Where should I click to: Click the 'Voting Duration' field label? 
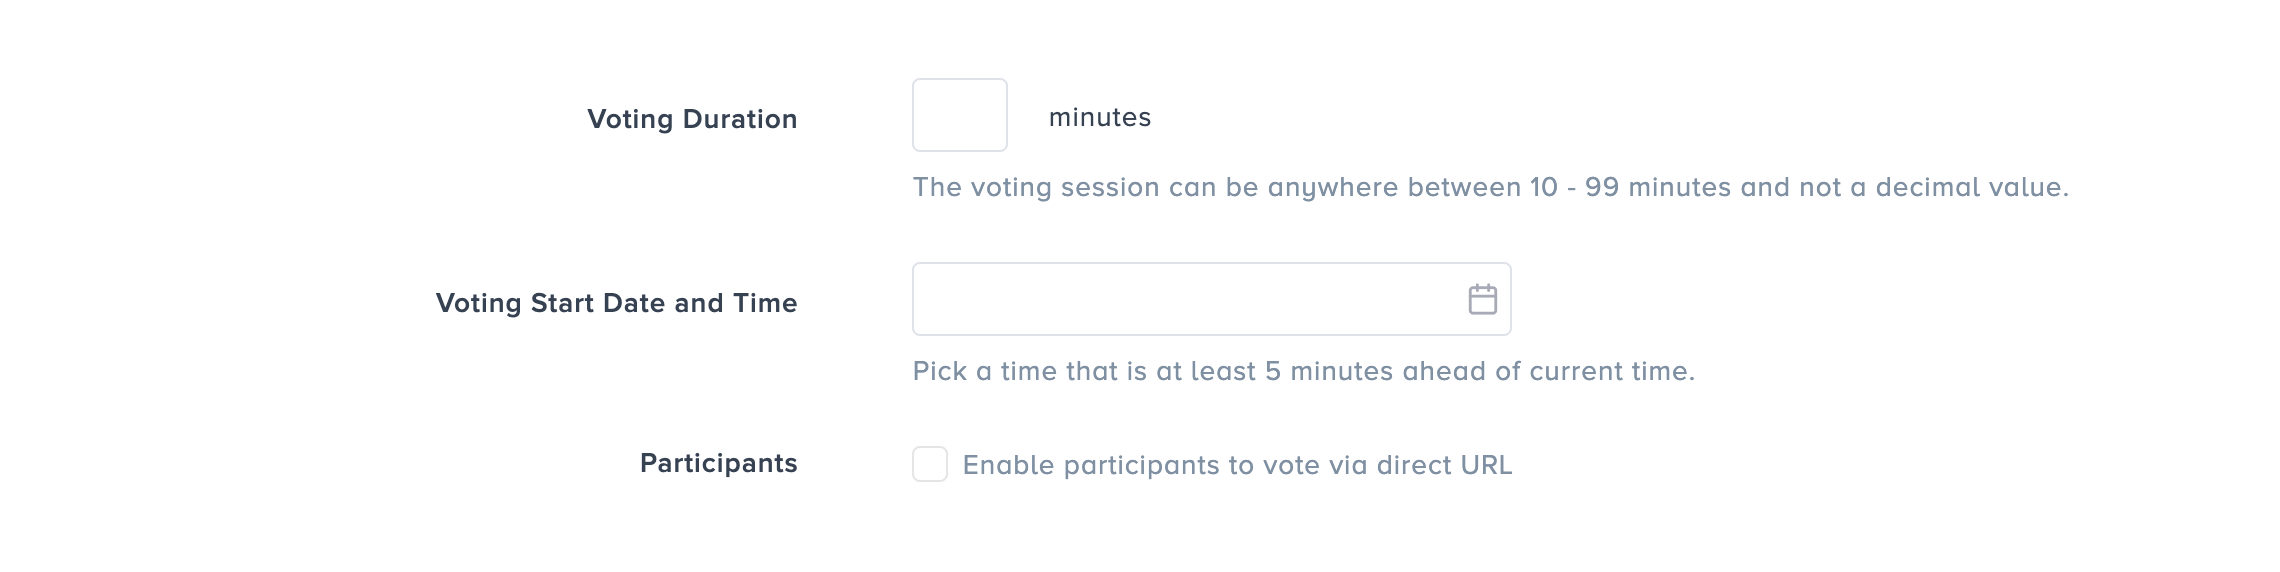pos(692,119)
